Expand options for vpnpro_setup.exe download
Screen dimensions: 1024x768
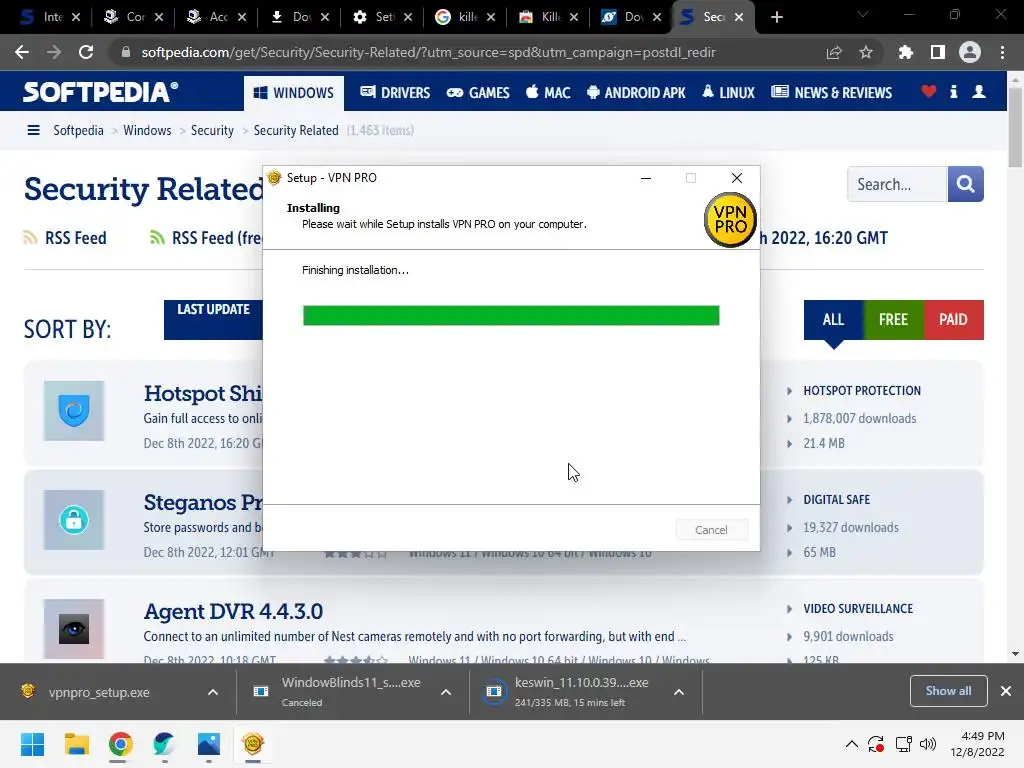coord(213,692)
